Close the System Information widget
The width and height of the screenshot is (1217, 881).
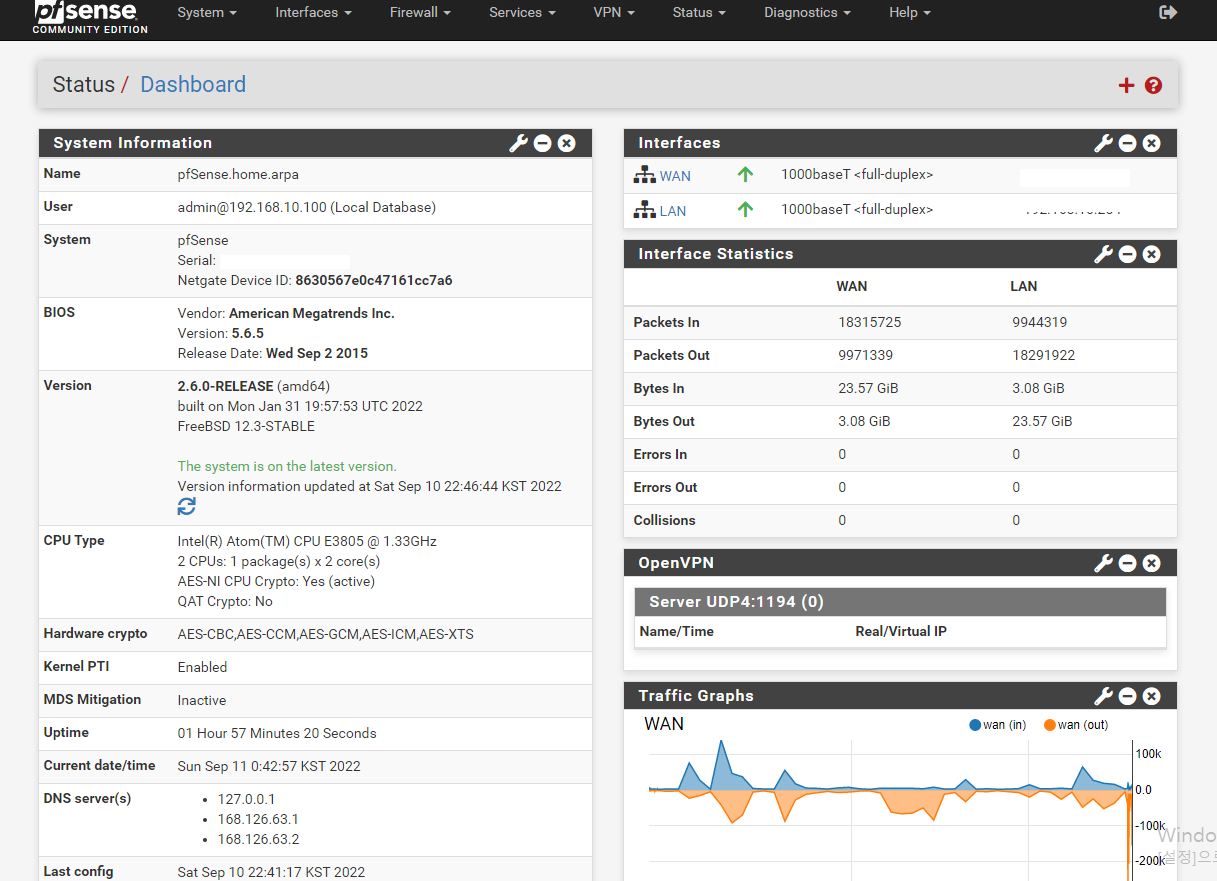567,143
